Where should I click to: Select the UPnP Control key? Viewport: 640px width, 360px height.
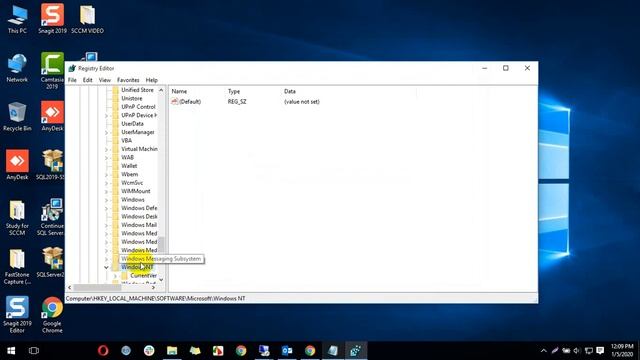[x=138, y=107]
